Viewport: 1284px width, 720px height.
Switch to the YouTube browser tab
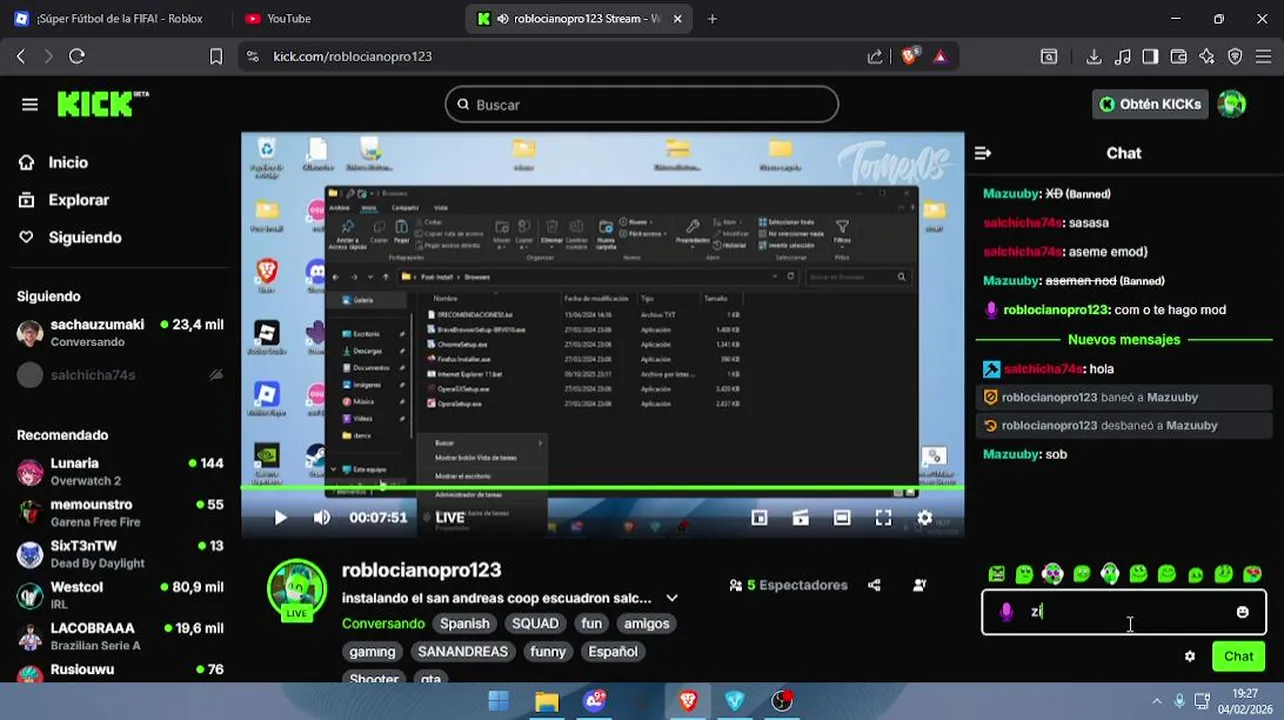tap(289, 18)
